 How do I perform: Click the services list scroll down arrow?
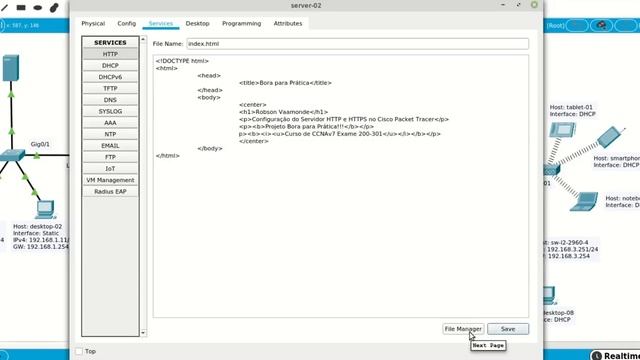click(x=143, y=333)
